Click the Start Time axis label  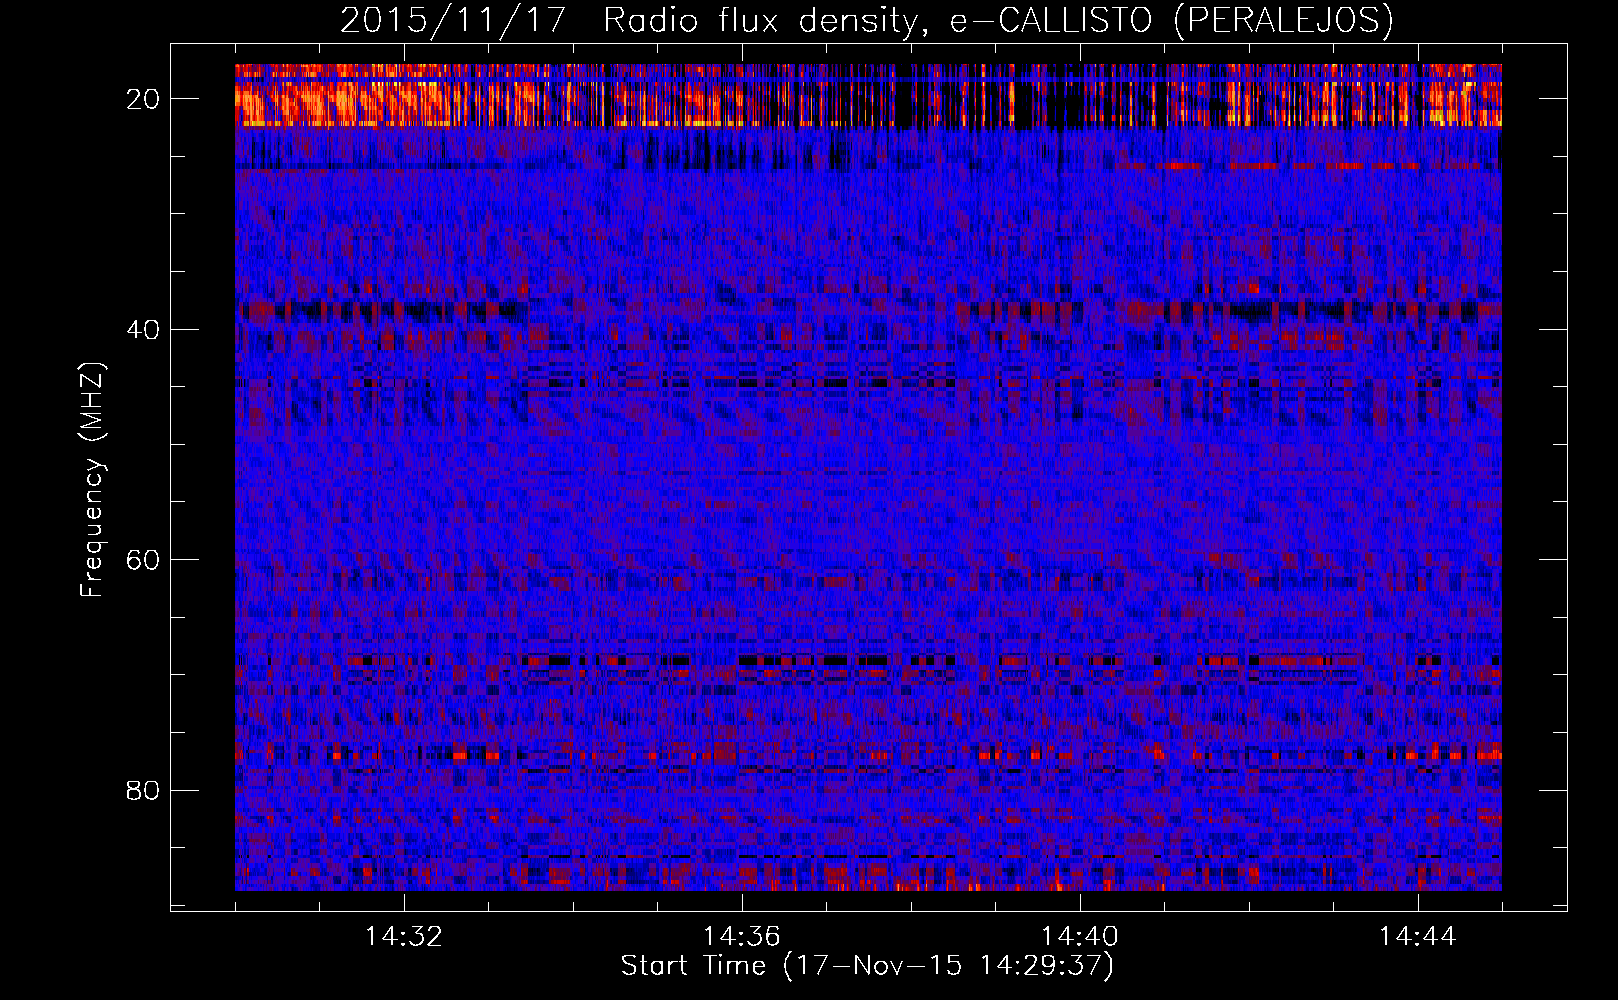pyautogui.click(x=867, y=966)
